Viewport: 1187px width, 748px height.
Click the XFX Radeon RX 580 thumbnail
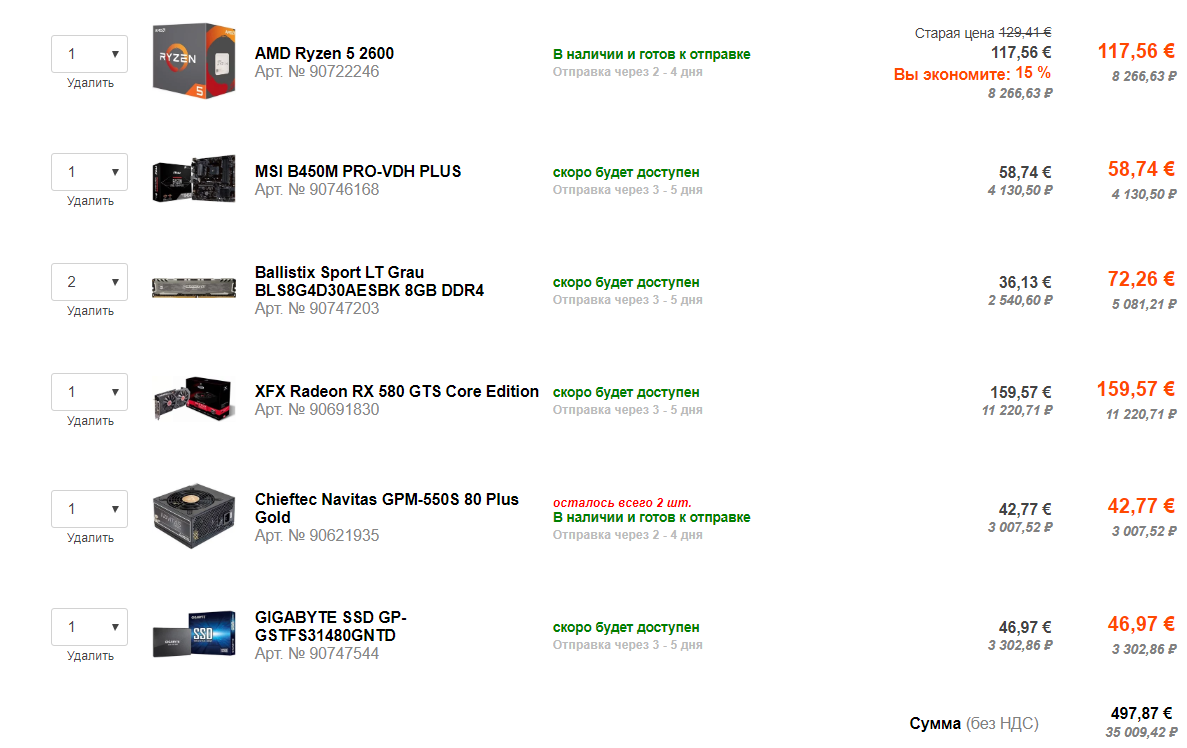coord(194,398)
